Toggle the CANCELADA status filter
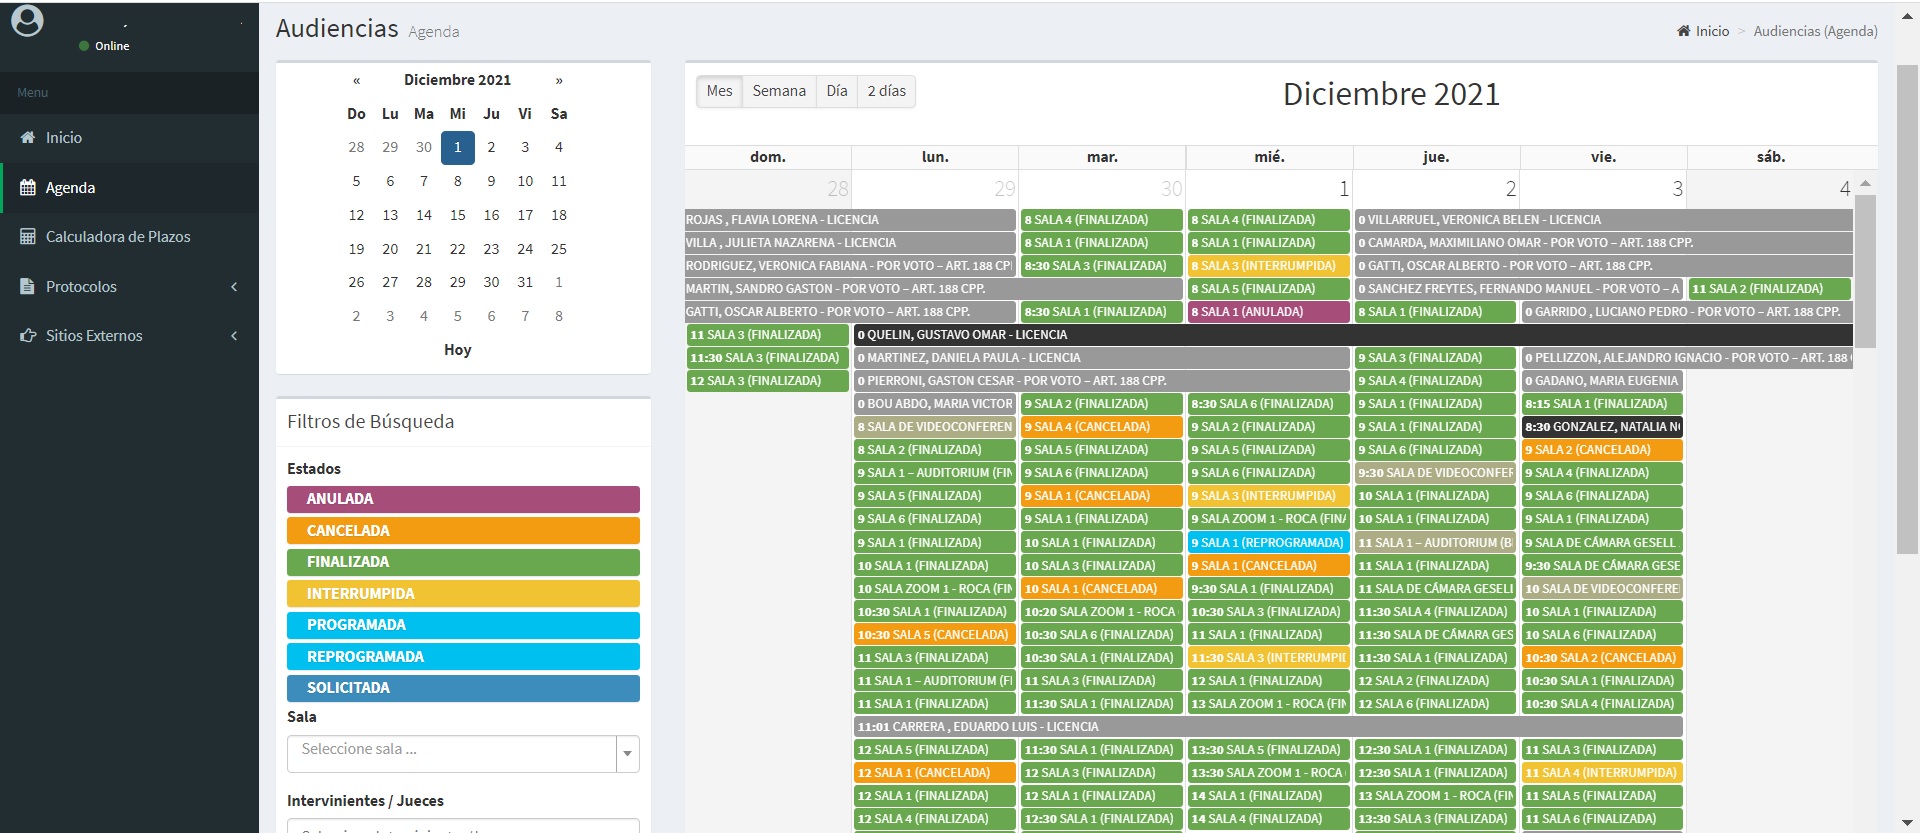 [x=463, y=531]
